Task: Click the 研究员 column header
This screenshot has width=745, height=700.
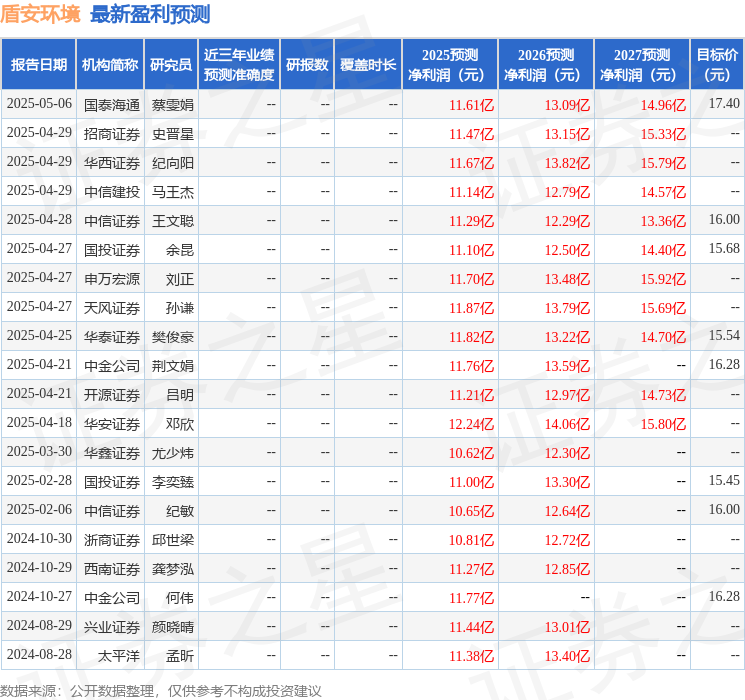Action: click(x=171, y=65)
